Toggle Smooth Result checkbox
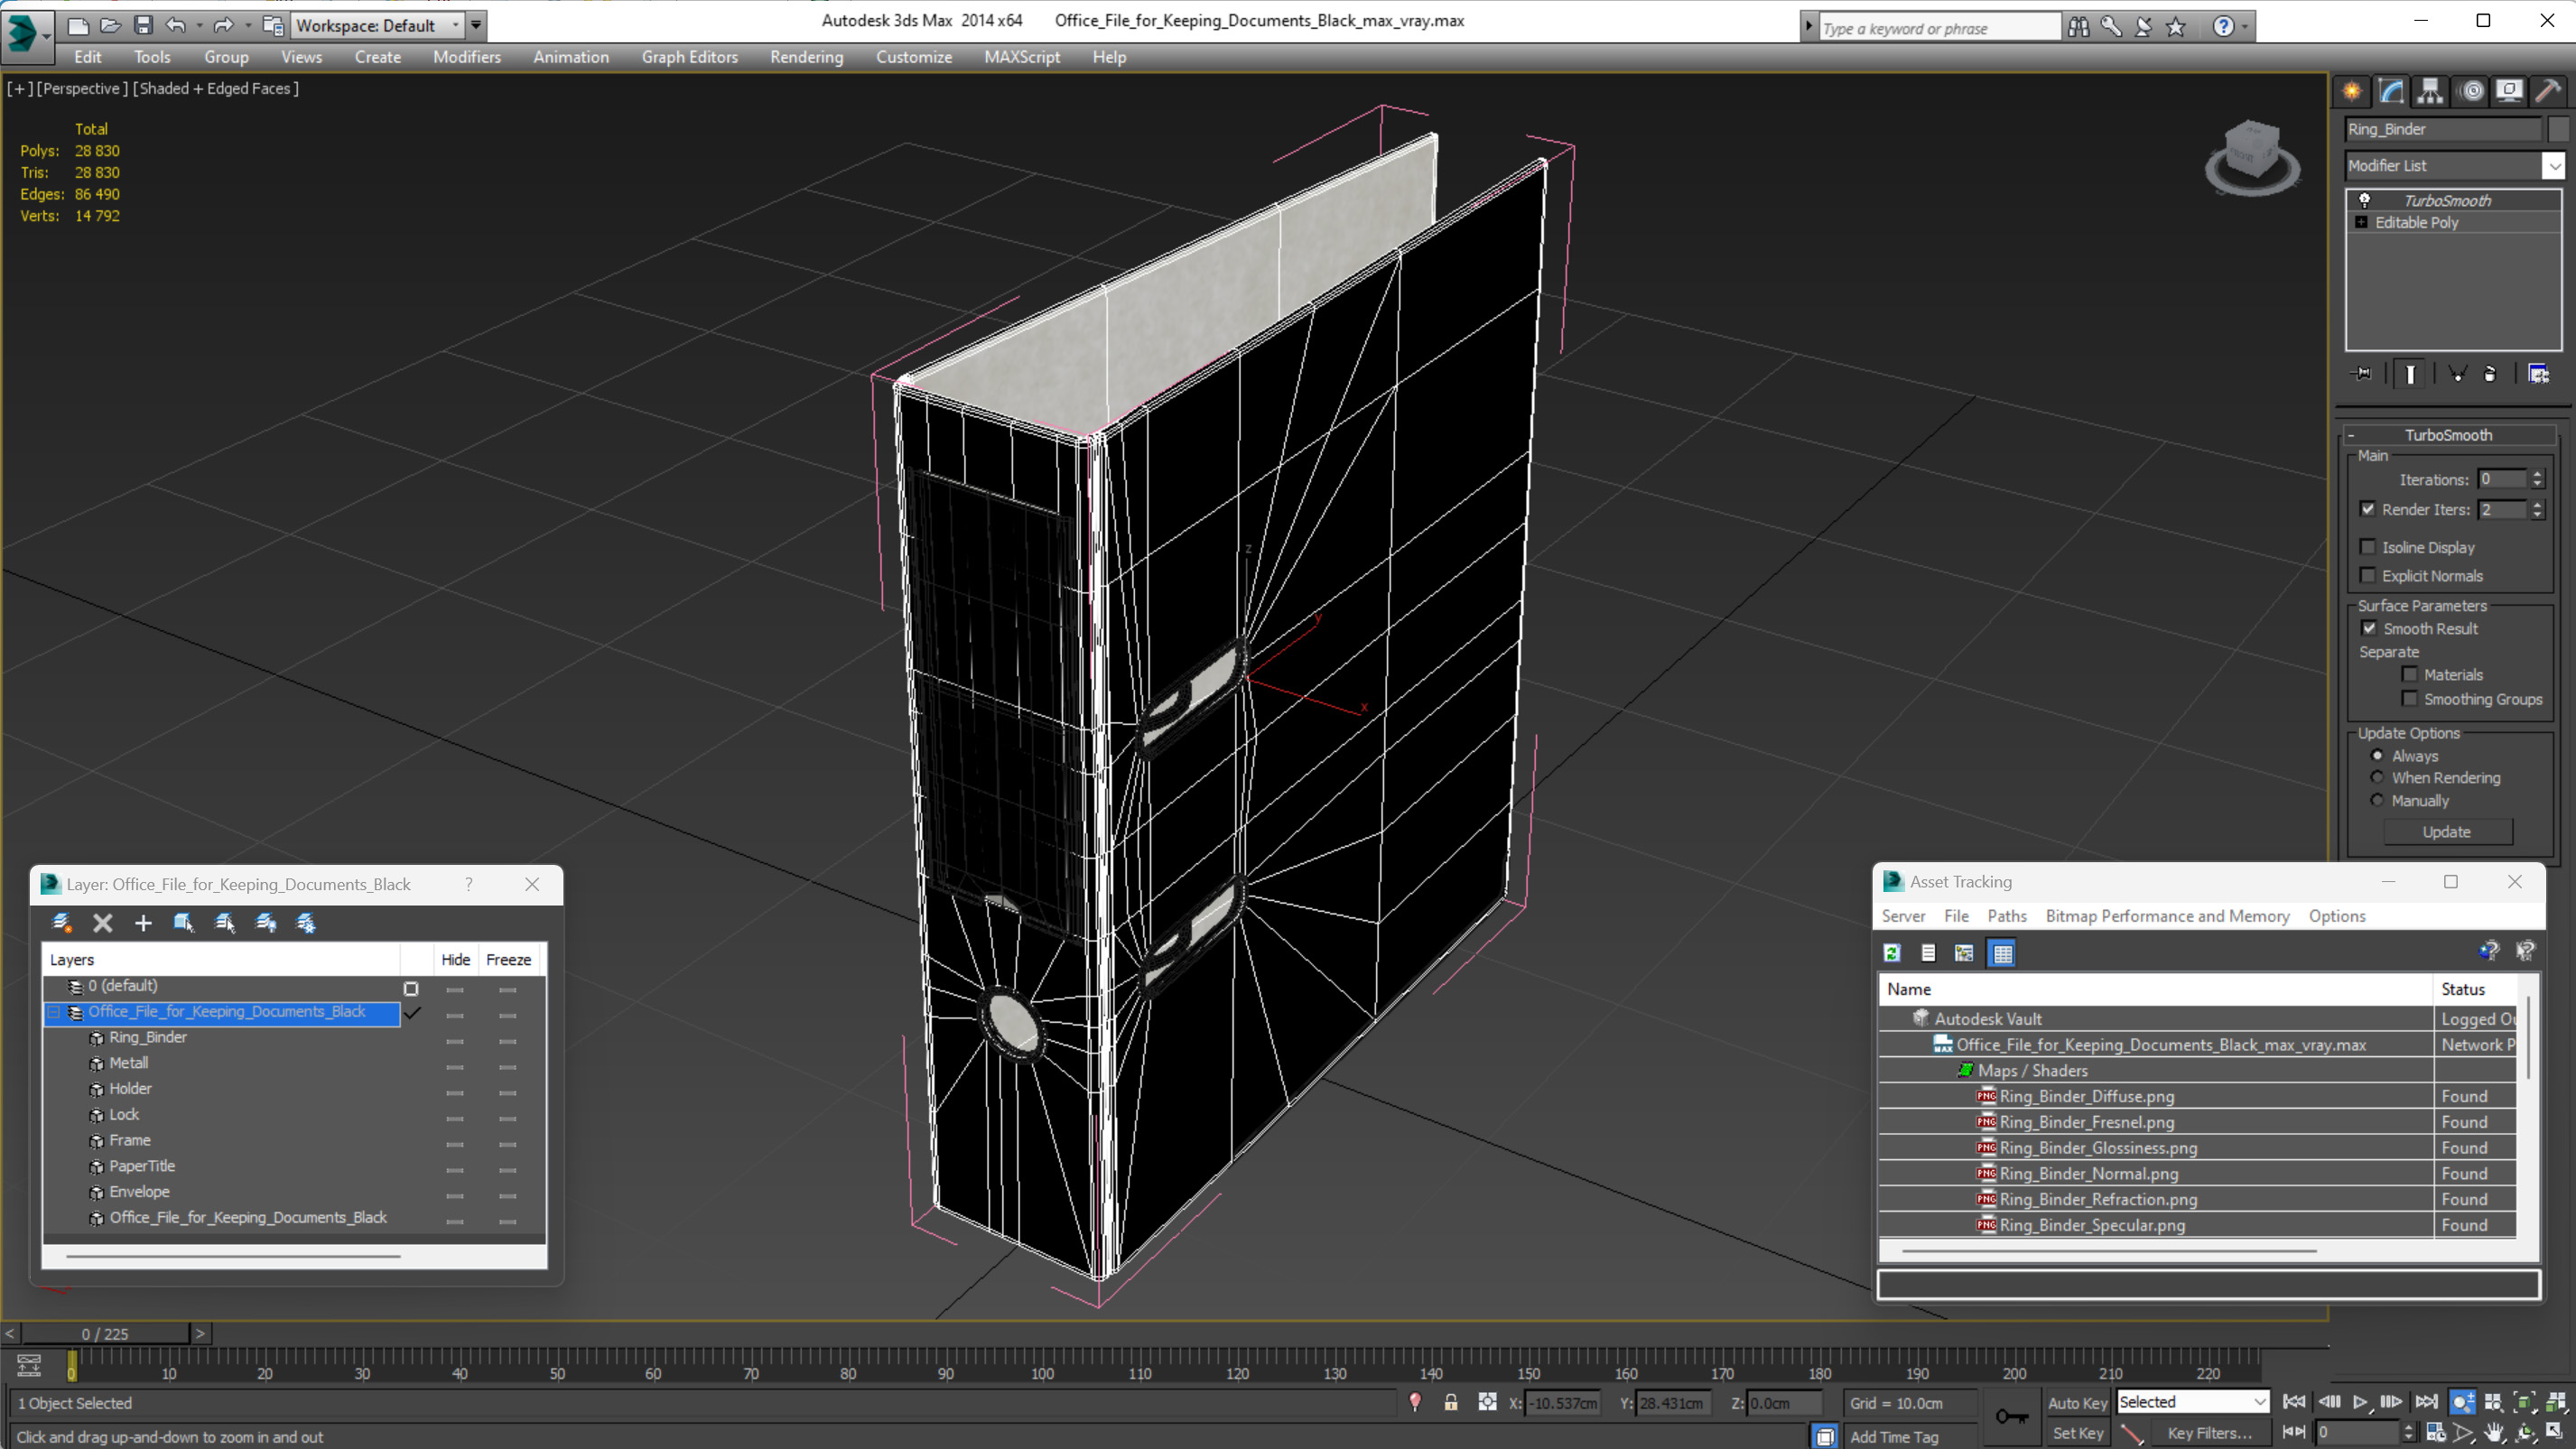 pyautogui.click(x=2369, y=628)
